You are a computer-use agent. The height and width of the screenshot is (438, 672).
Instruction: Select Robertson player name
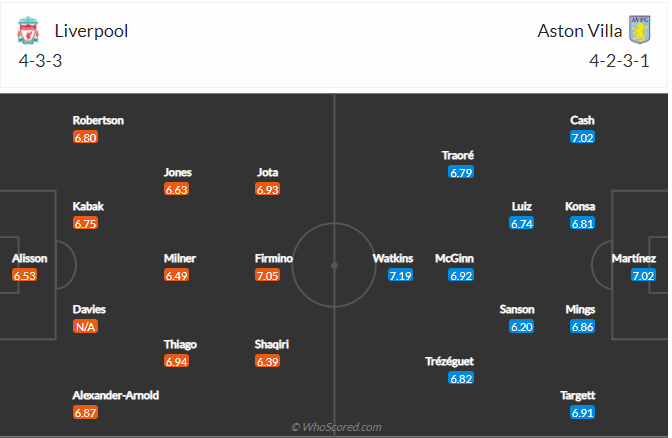tap(98, 120)
